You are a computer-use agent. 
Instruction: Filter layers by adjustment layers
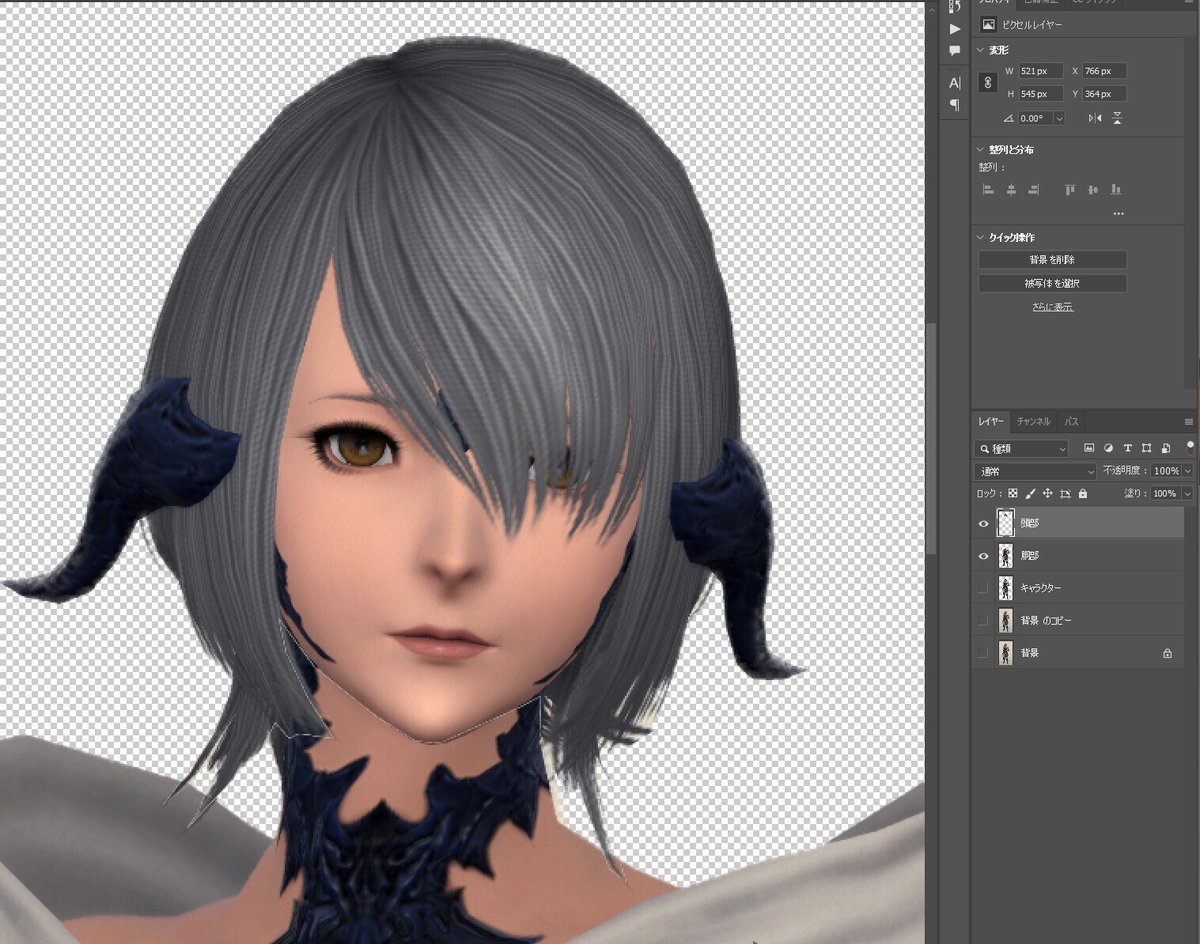pos(1109,448)
